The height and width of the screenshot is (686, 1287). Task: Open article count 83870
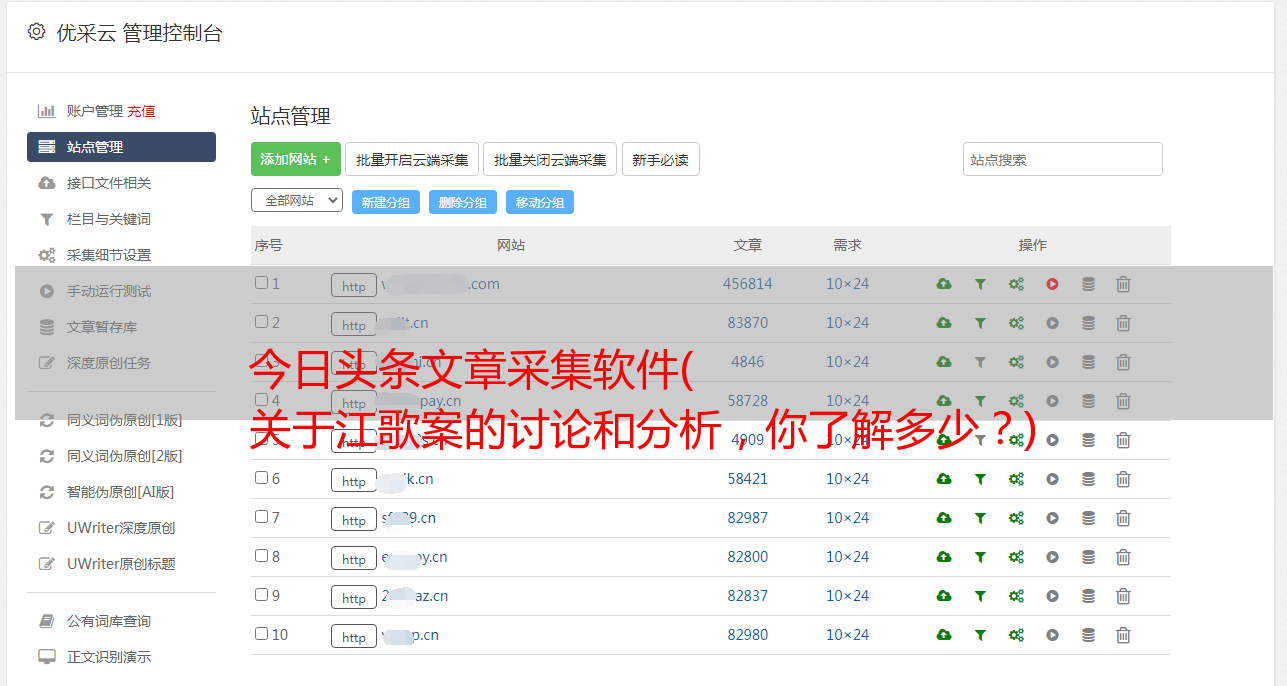click(748, 323)
